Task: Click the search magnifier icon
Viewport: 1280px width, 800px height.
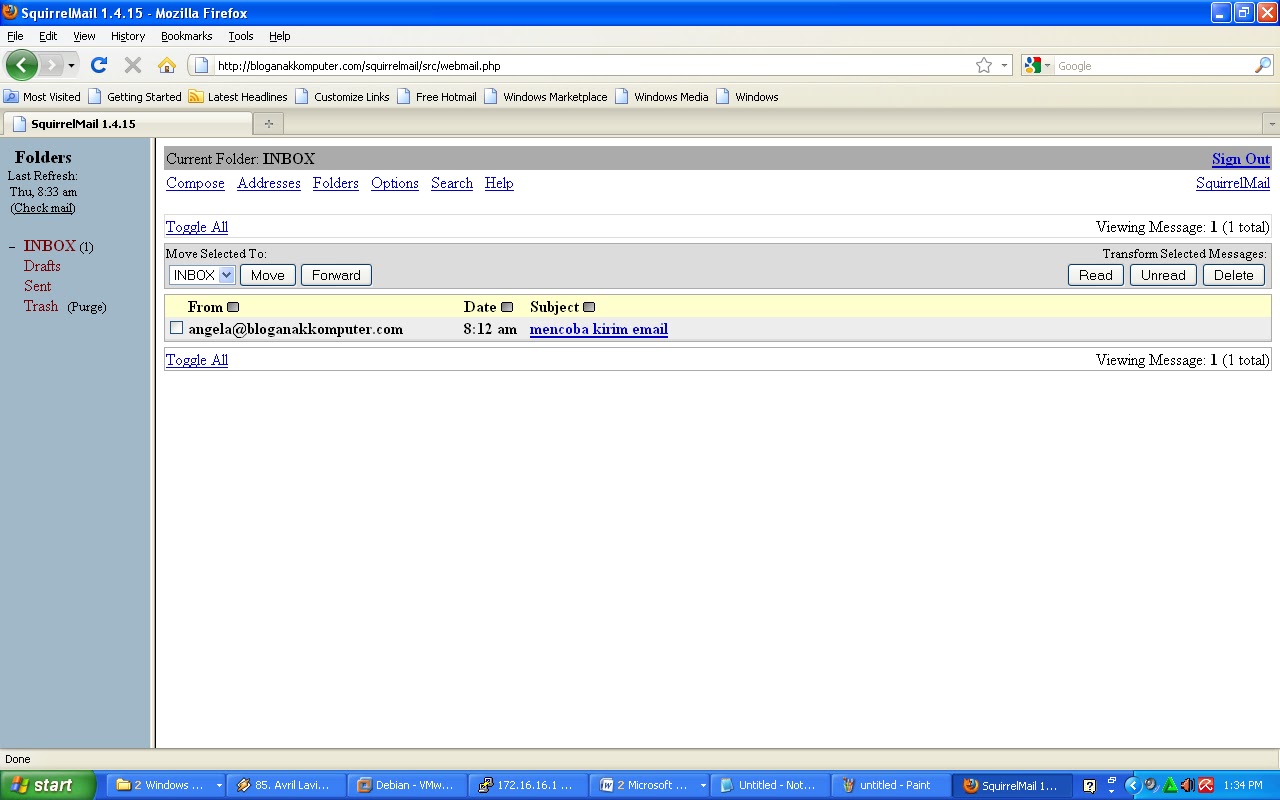Action: 1263,65
